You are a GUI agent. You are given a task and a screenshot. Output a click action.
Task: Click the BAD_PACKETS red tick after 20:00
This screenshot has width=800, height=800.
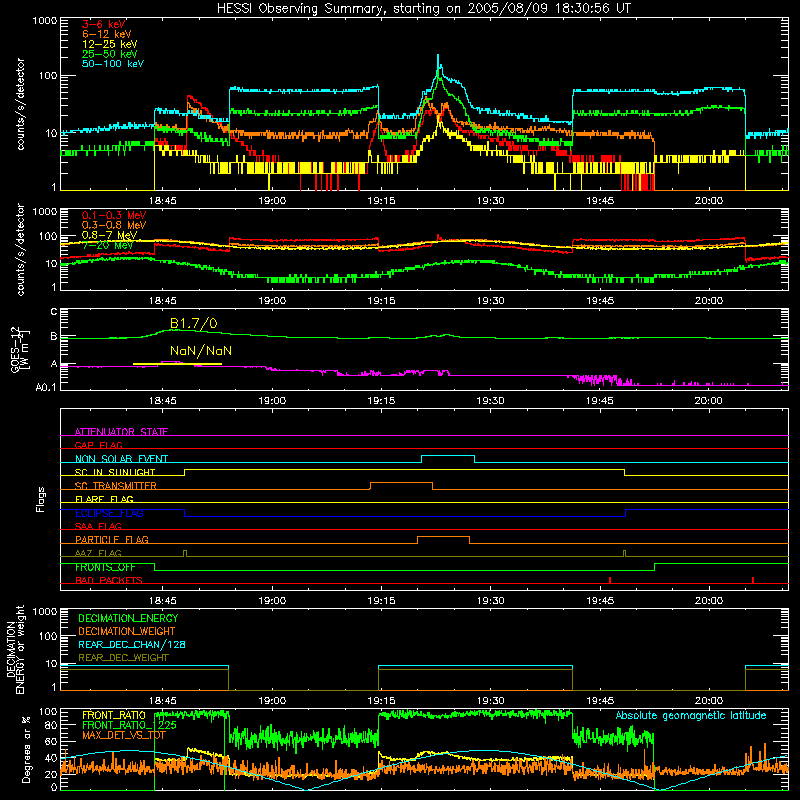(753, 580)
